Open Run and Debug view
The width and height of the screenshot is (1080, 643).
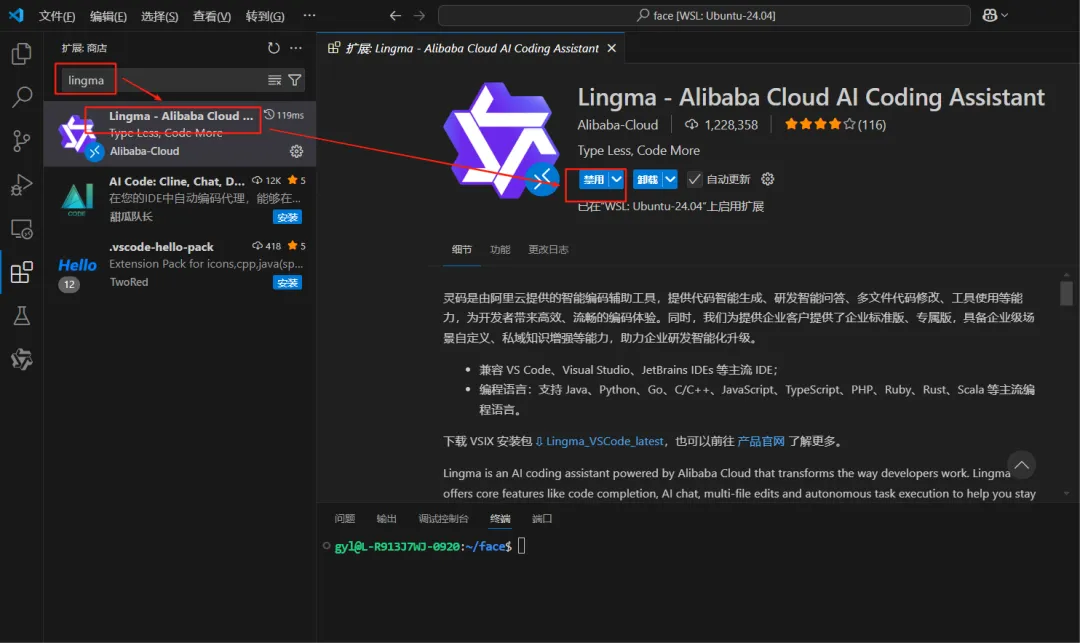[x=21, y=185]
